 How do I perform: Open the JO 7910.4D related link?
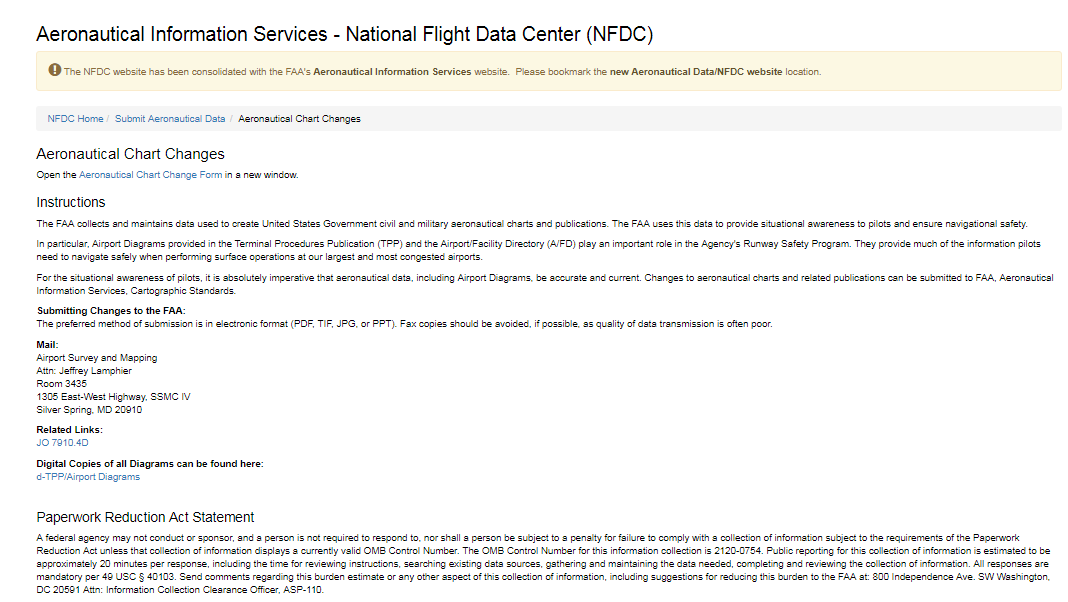tap(62, 441)
